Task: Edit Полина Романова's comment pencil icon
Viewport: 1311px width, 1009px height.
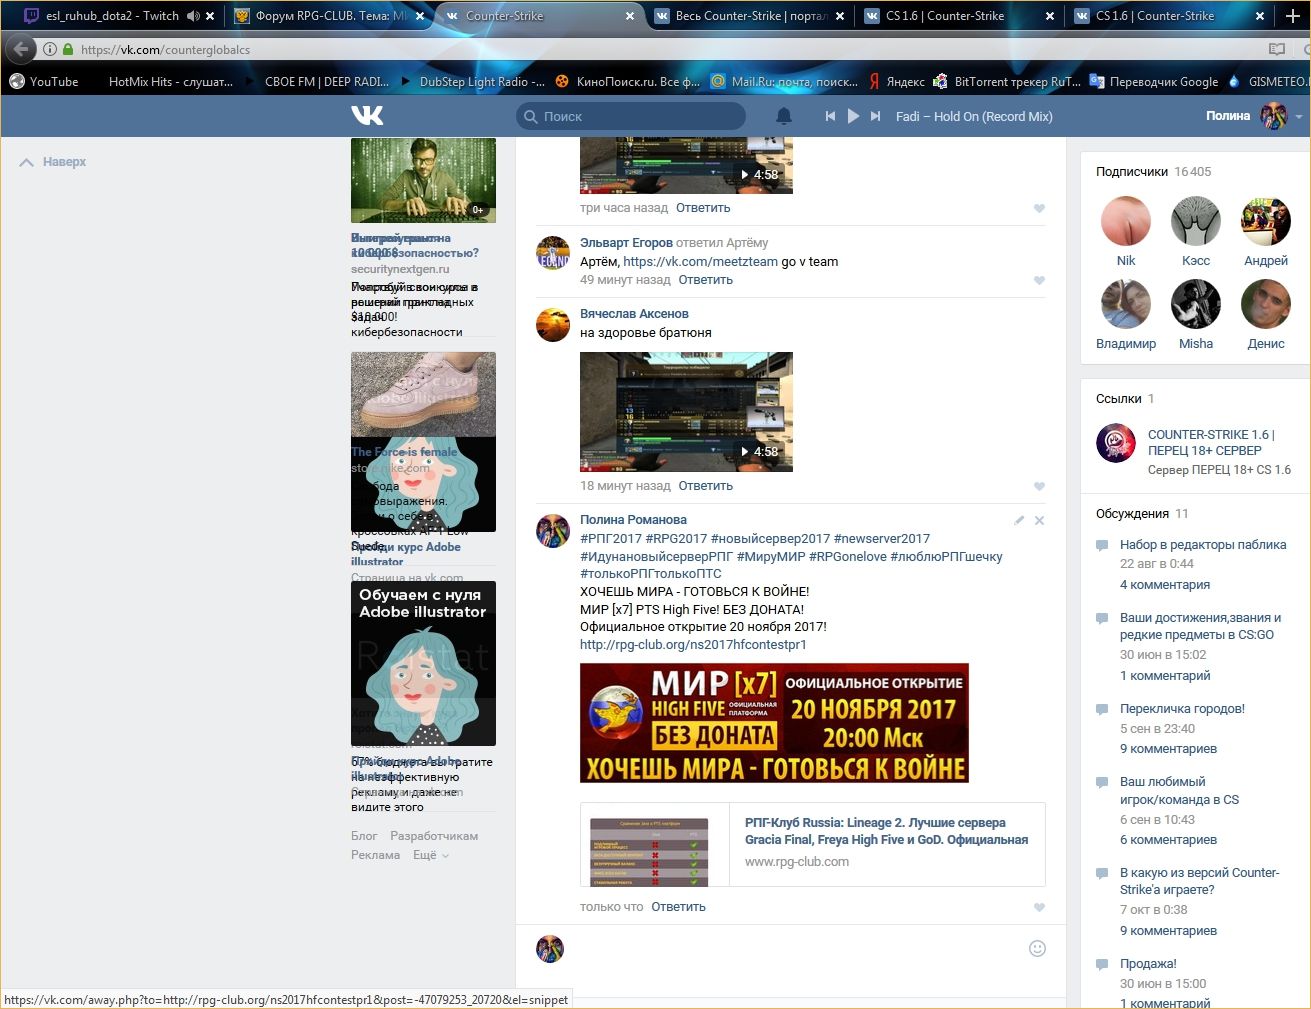Action: click(1019, 520)
